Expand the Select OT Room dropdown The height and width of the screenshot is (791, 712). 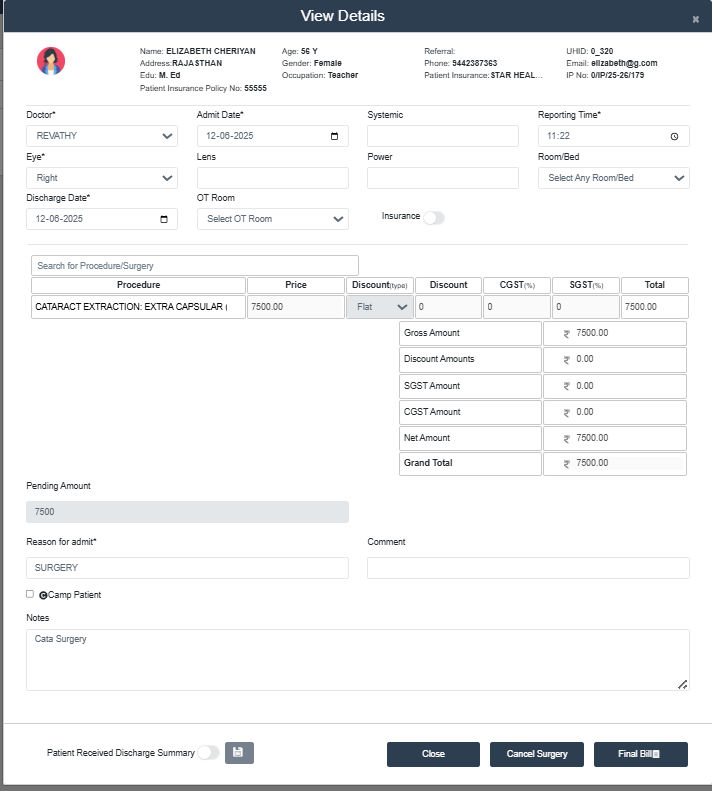click(272, 219)
